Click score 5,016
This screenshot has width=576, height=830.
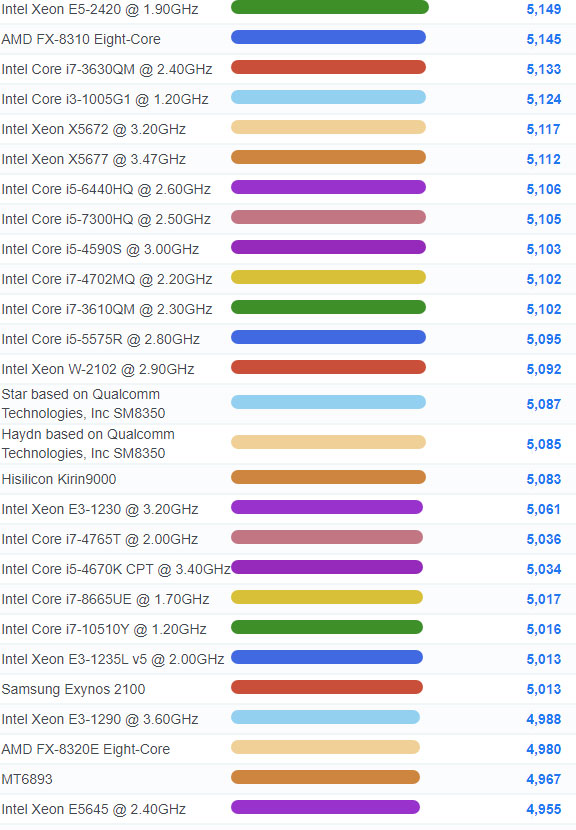pyautogui.click(x=544, y=629)
